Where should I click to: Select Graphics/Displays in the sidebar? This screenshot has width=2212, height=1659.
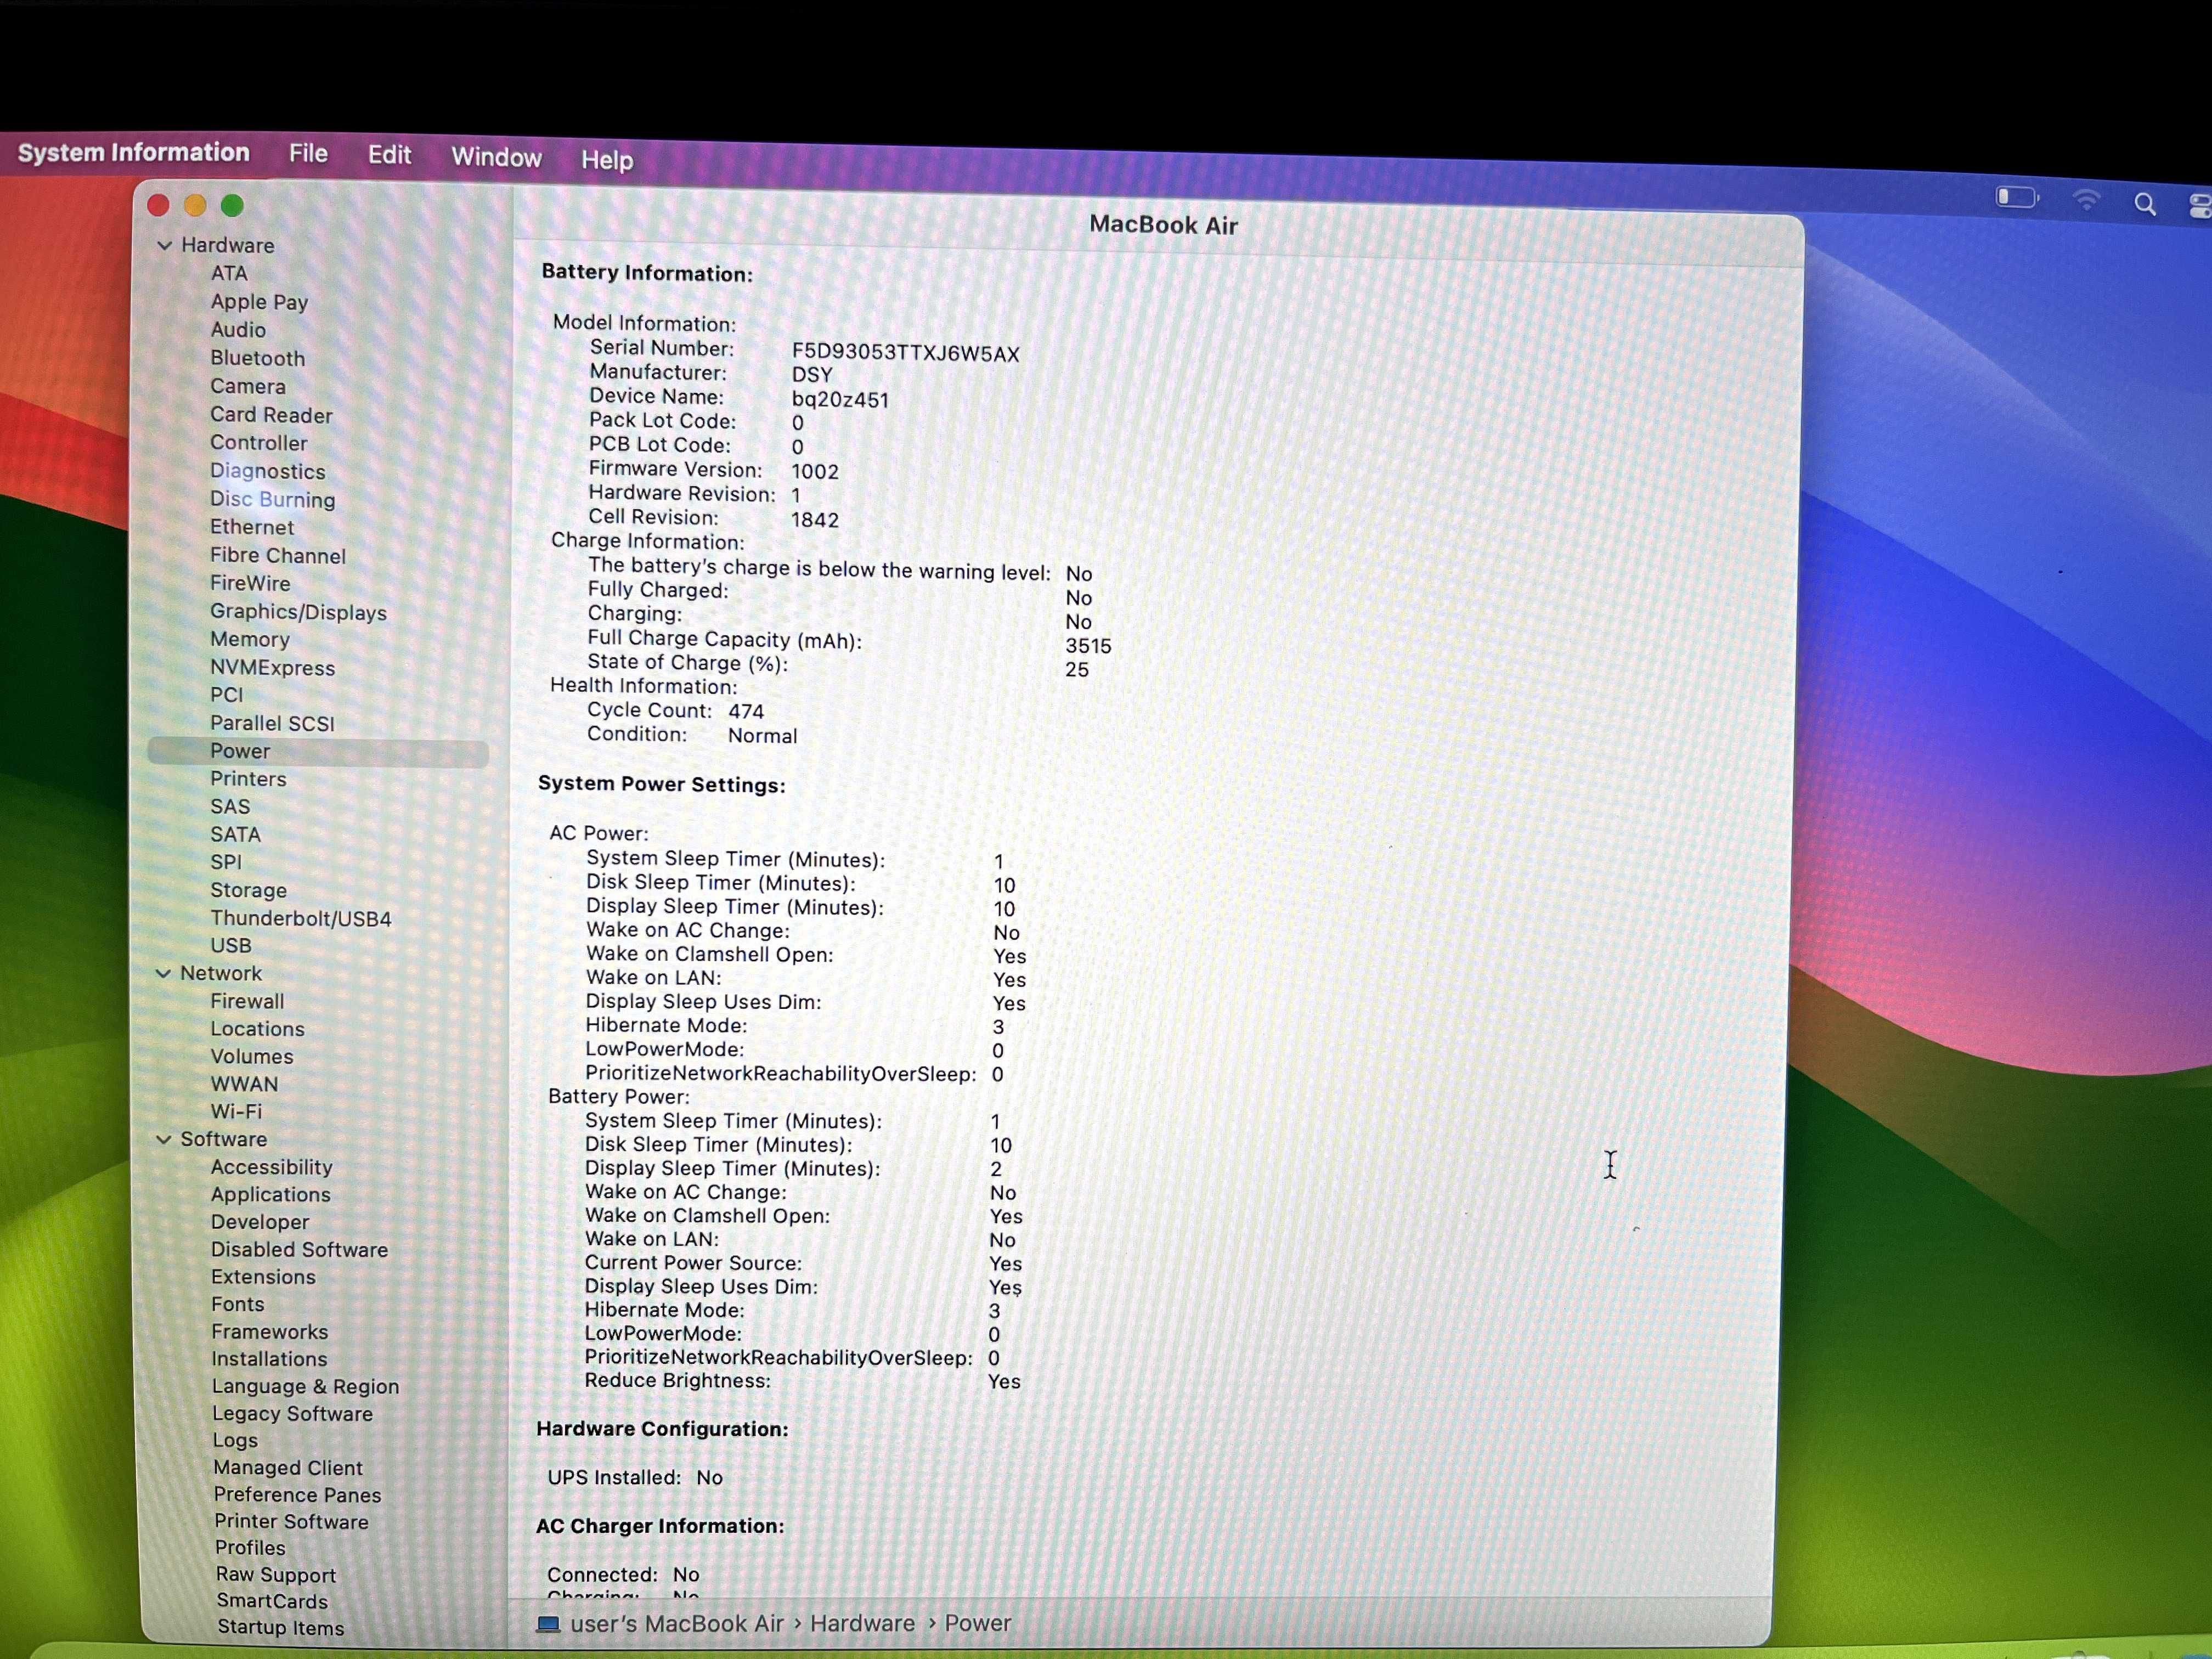[298, 612]
